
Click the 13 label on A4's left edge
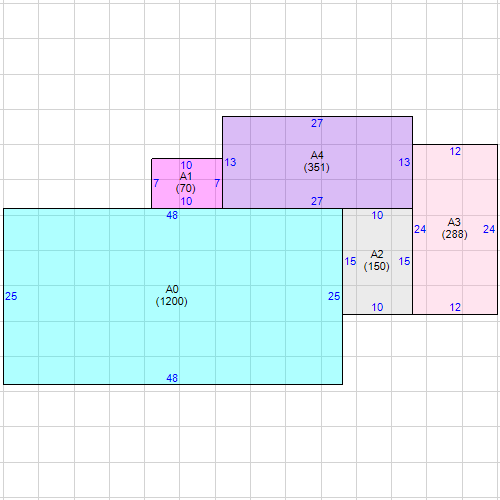[x=230, y=162]
